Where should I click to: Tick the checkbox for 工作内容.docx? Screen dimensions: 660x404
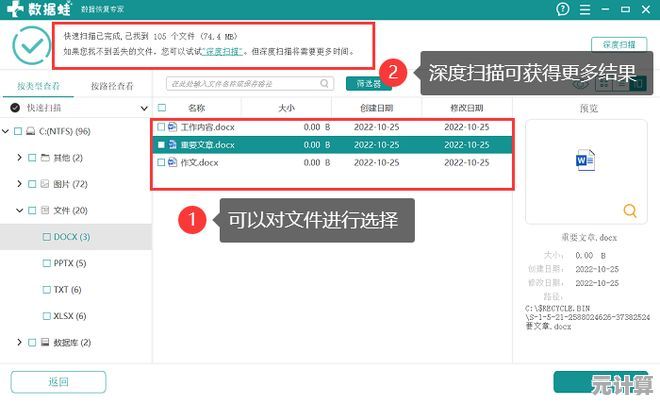point(161,127)
